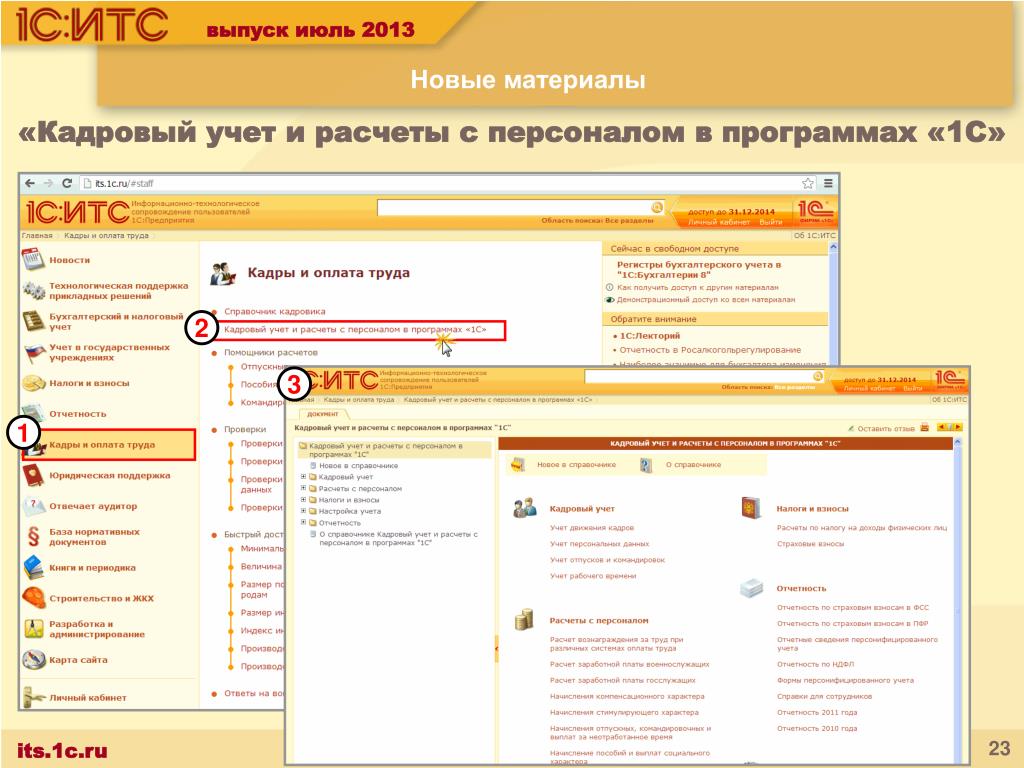Open Регистры бухгалтерского учета в 1С:Бухгалтерии 8
The width and height of the screenshot is (1024, 768).
coord(698,270)
